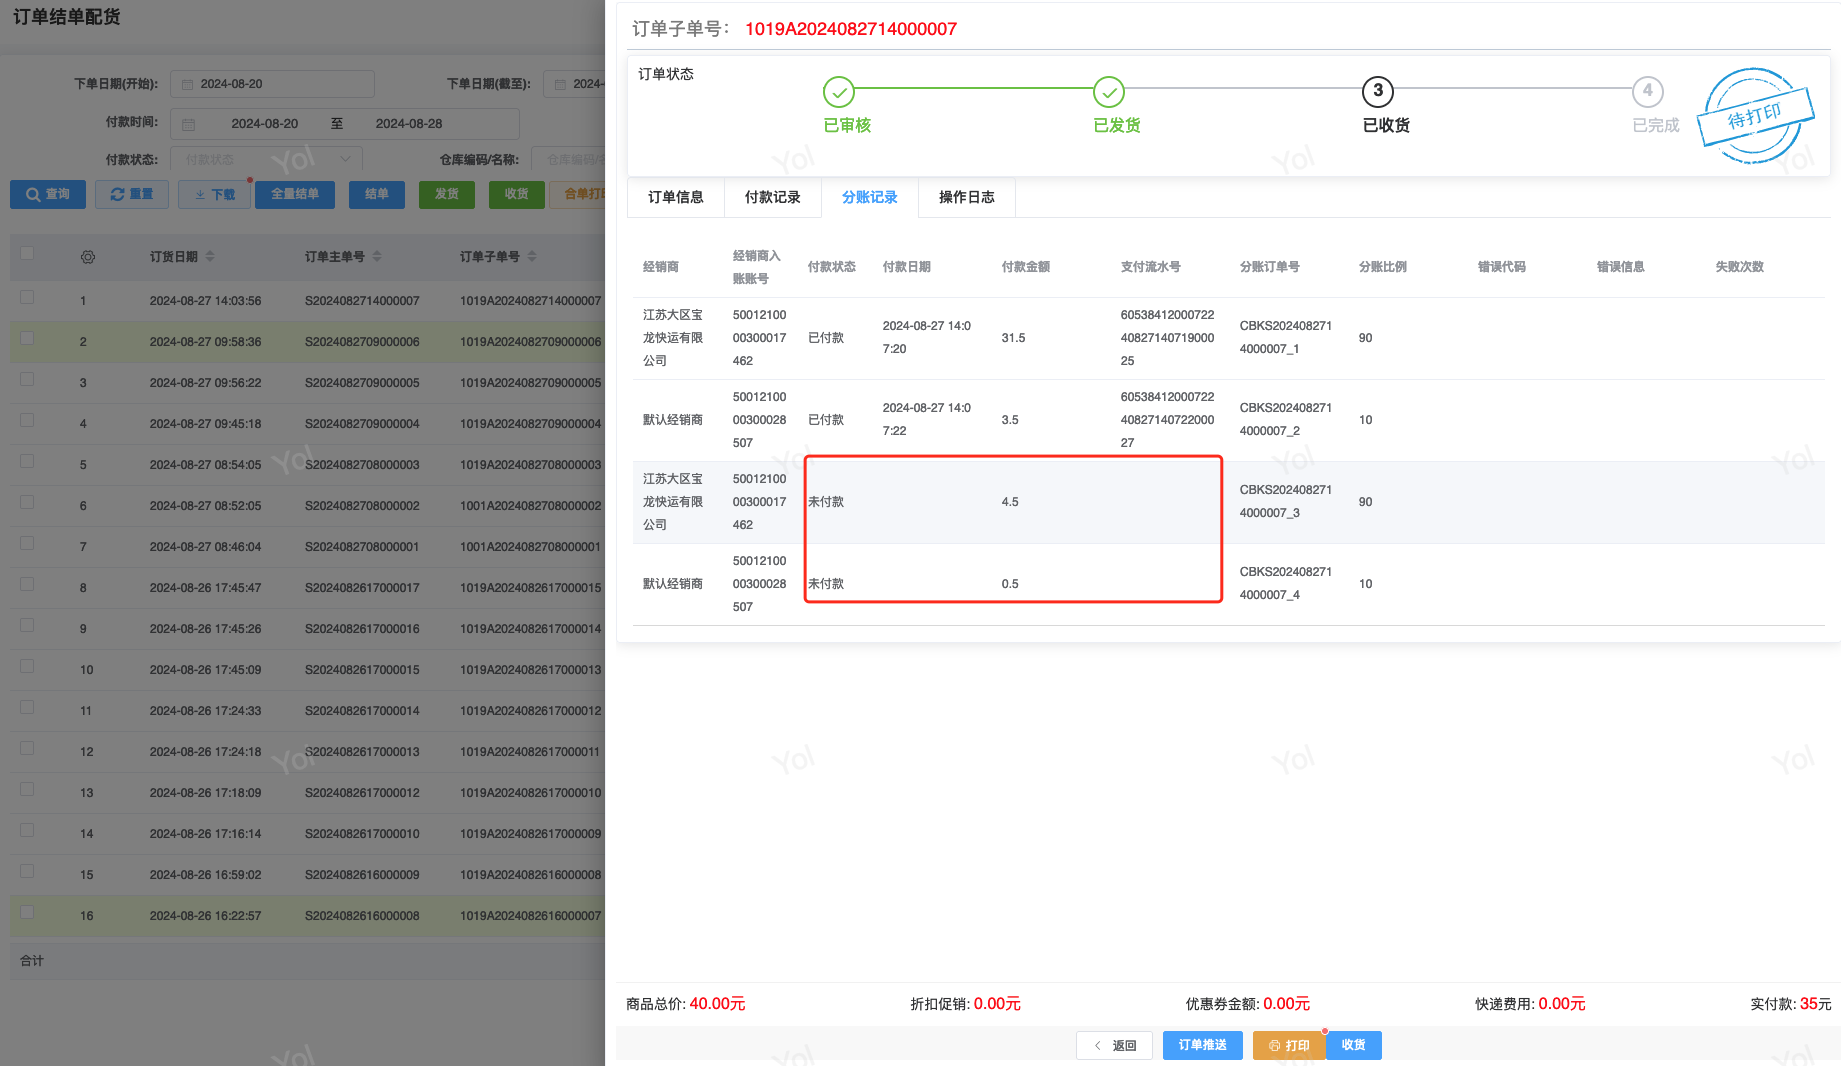Click the 已审核 step checkmark icon
Screen dimensions: 1841x1066
838,92
